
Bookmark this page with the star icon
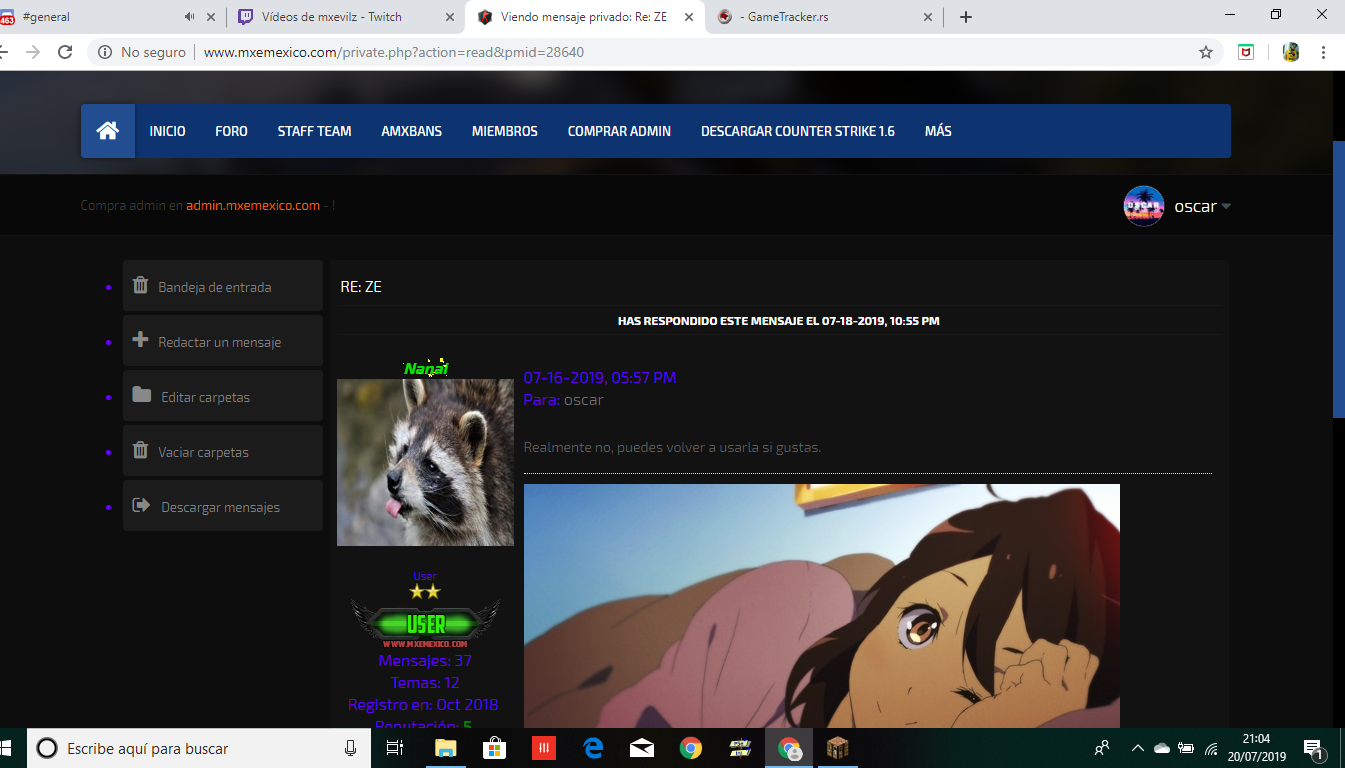[1206, 52]
